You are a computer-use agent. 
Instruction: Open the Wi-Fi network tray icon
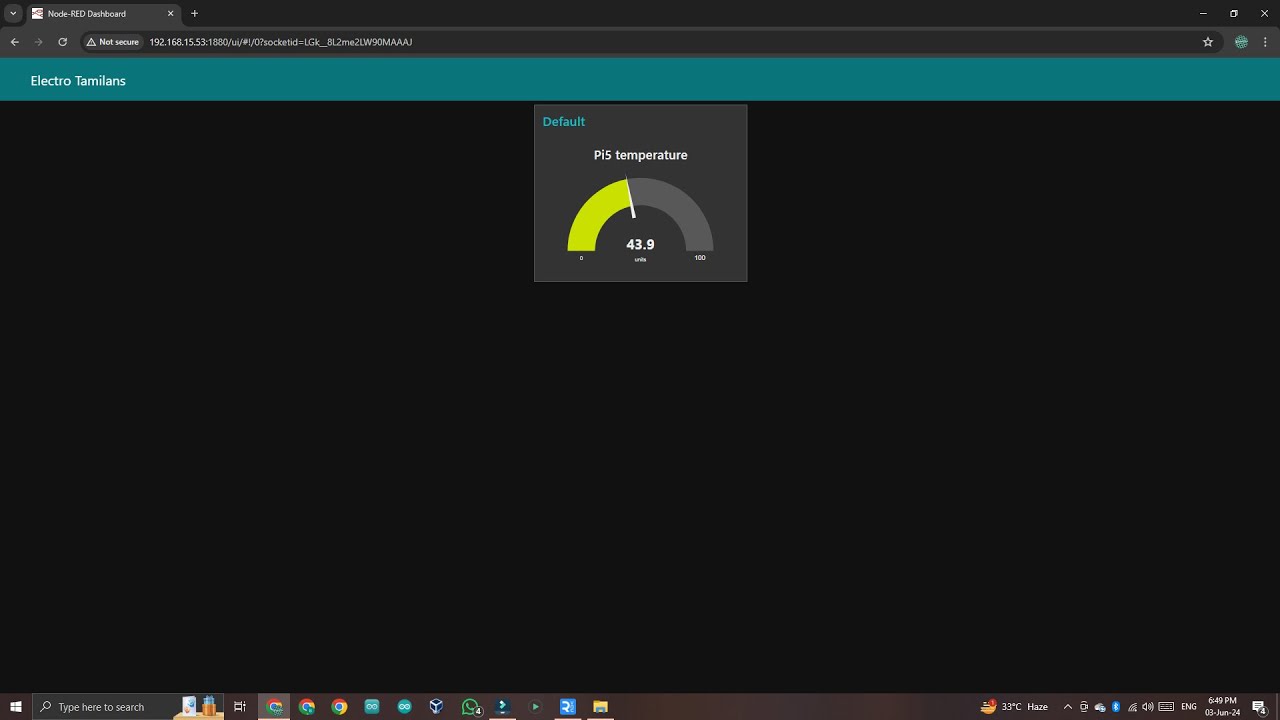1132,707
